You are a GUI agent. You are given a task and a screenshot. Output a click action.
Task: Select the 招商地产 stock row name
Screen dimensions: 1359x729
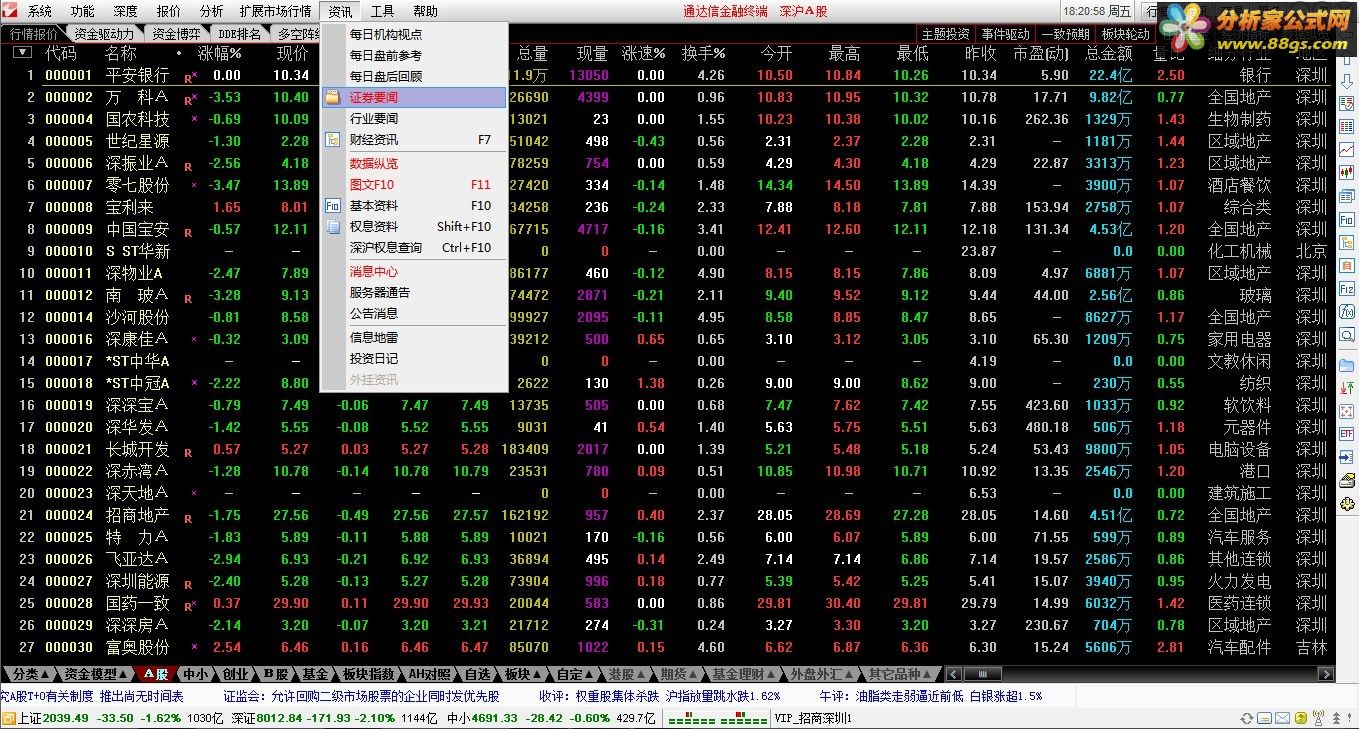[x=137, y=515]
